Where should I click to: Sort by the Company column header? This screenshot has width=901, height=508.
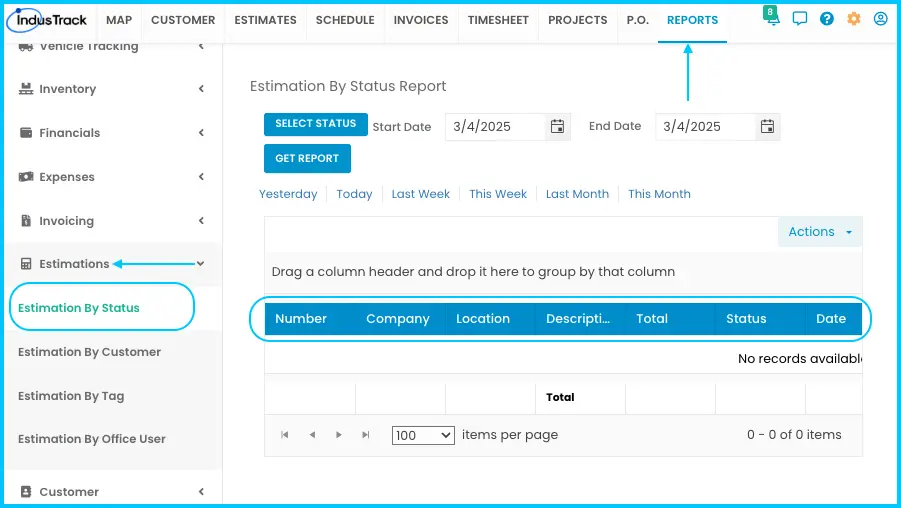point(400,319)
